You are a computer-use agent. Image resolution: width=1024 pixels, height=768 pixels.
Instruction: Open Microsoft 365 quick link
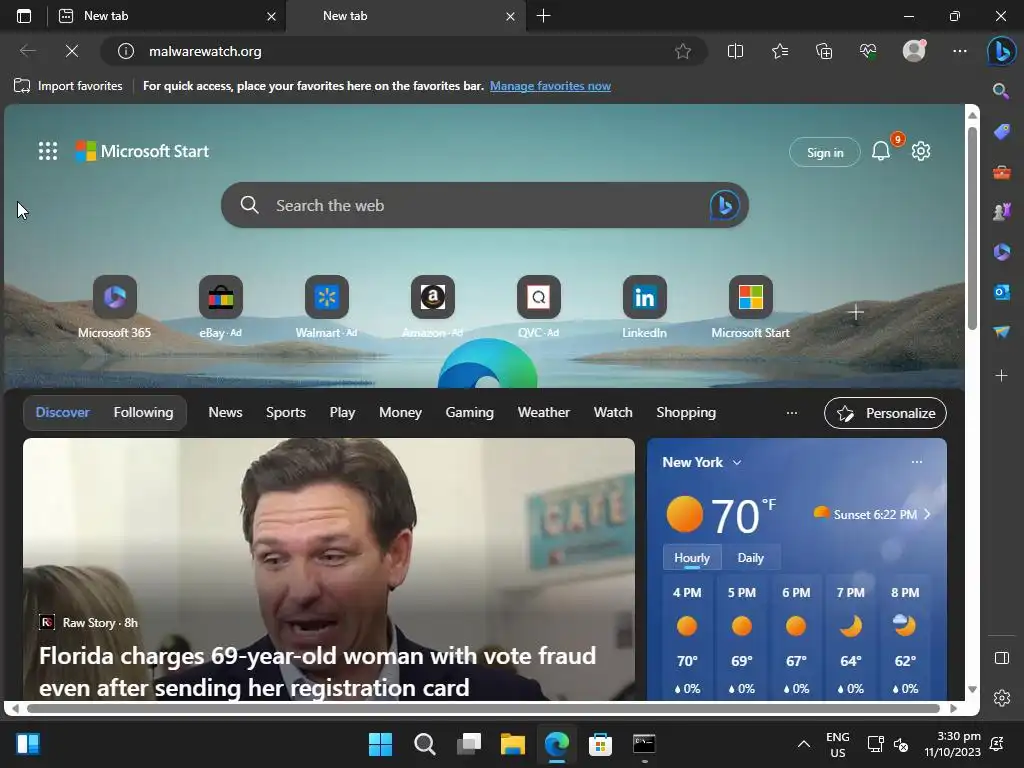click(x=114, y=307)
